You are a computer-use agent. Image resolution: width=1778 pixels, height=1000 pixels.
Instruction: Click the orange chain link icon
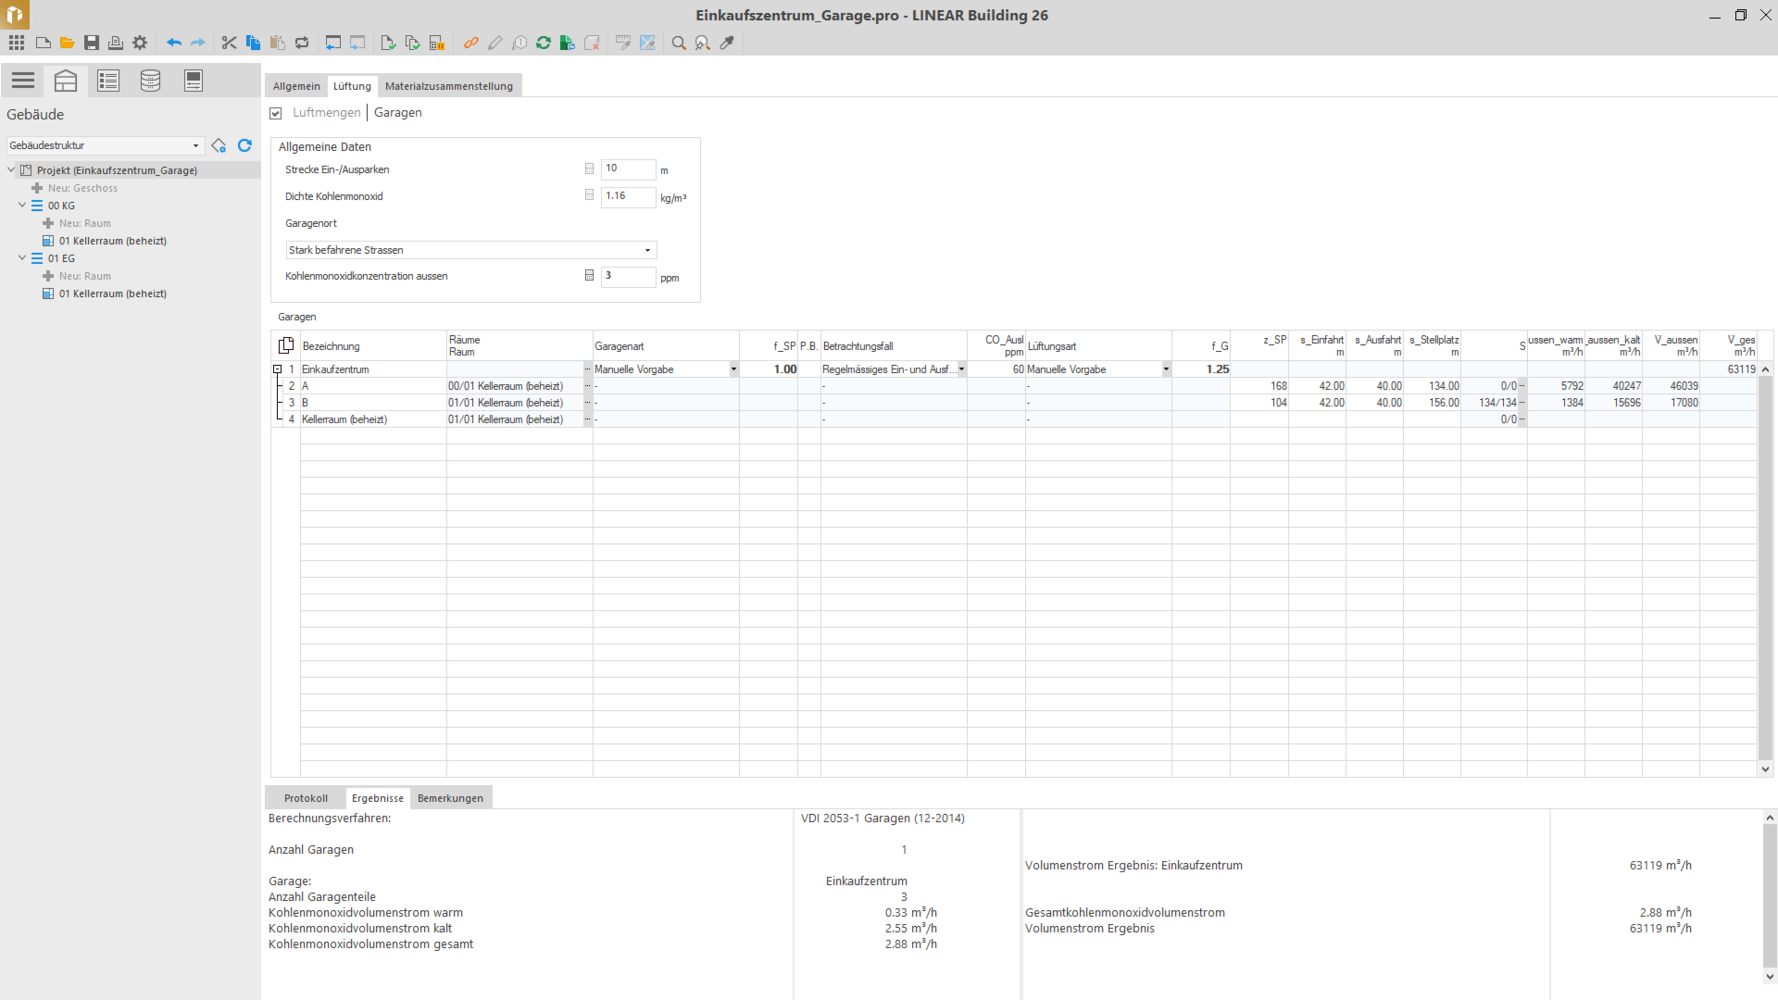[x=471, y=43]
